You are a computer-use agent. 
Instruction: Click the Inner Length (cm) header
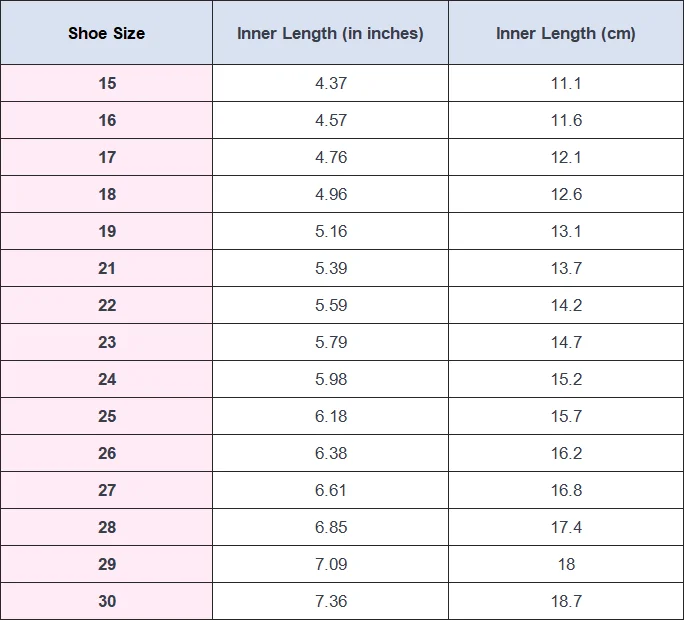(x=566, y=33)
